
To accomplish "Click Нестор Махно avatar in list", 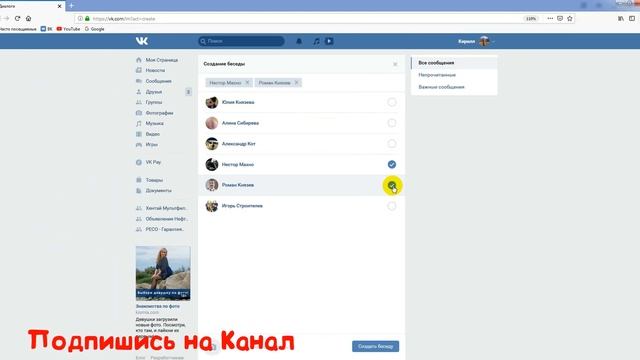I will pos(212,164).
